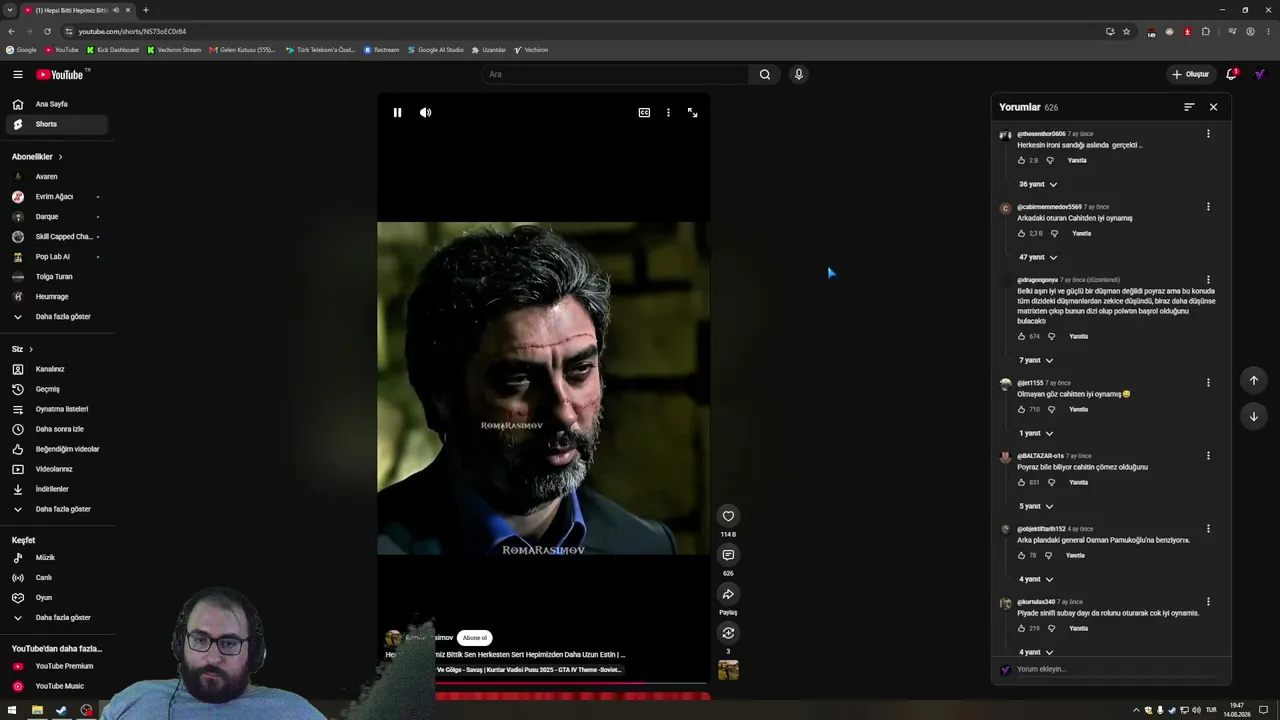Open YouTube Premium in the sidebar
This screenshot has width=1280, height=720.
point(57,666)
